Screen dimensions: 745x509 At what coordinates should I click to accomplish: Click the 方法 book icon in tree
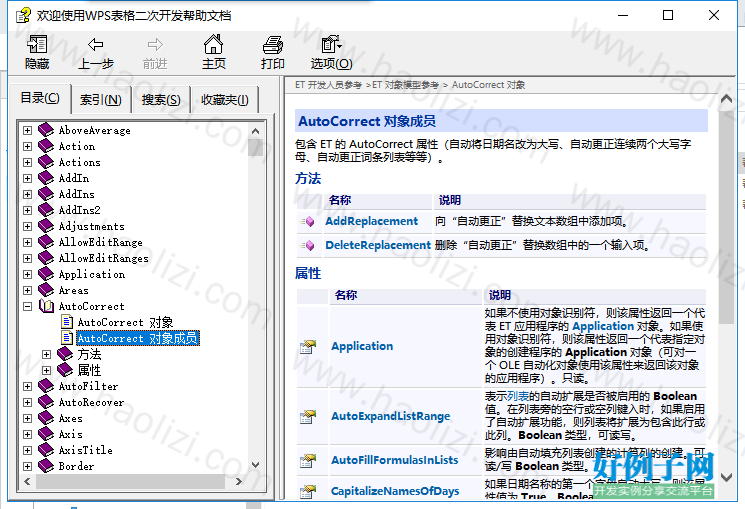(x=65, y=354)
